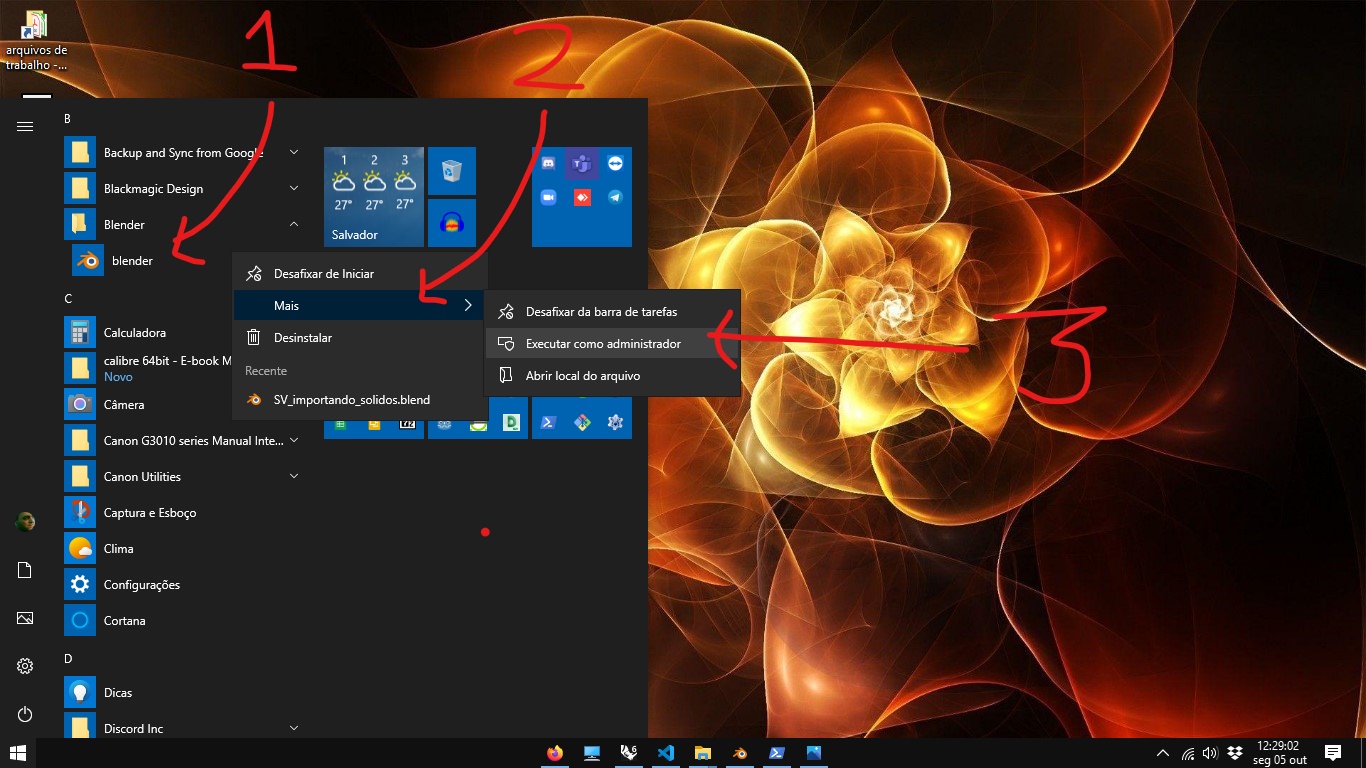Open Dropbox in the system tray

tap(1235, 753)
